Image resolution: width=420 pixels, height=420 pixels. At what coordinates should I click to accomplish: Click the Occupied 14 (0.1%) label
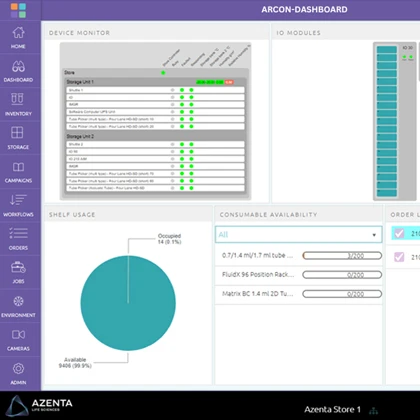pos(169,239)
